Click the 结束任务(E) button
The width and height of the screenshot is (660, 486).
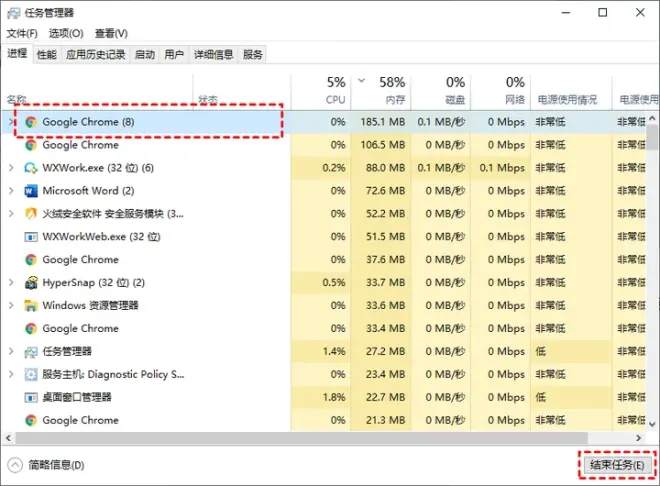tap(617, 465)
